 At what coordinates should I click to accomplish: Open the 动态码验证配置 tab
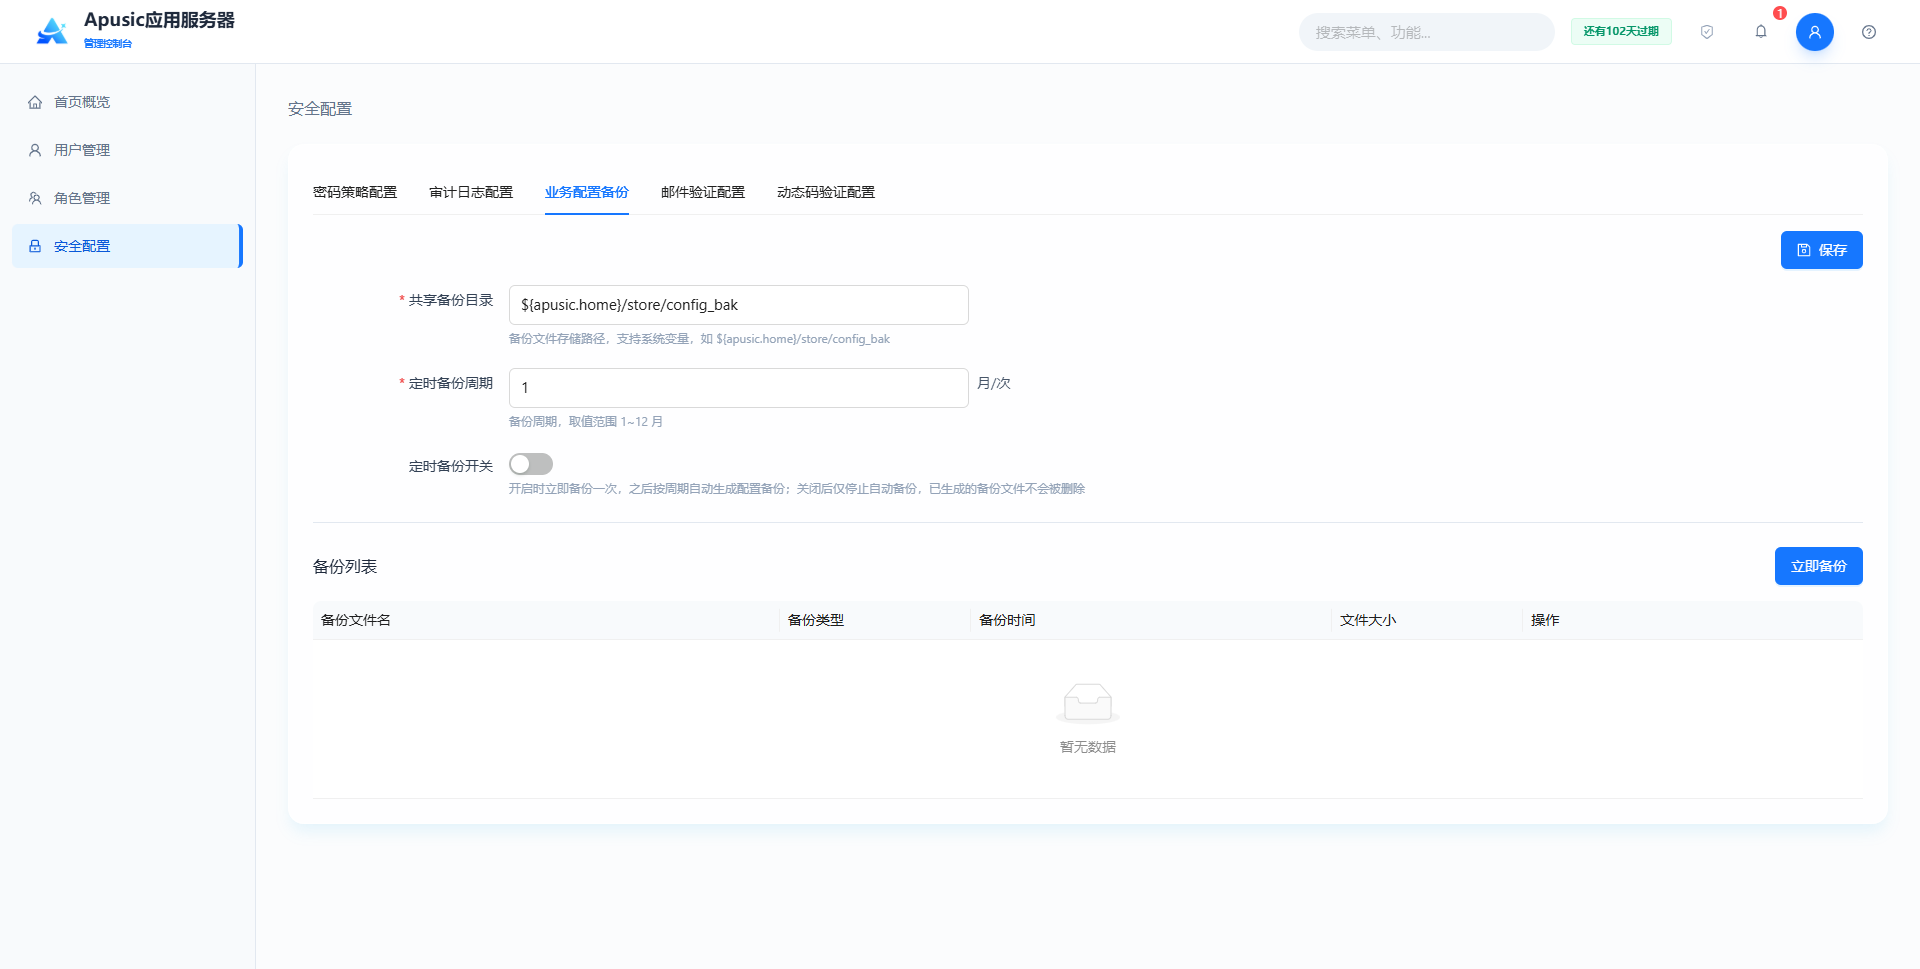point(826,192)
